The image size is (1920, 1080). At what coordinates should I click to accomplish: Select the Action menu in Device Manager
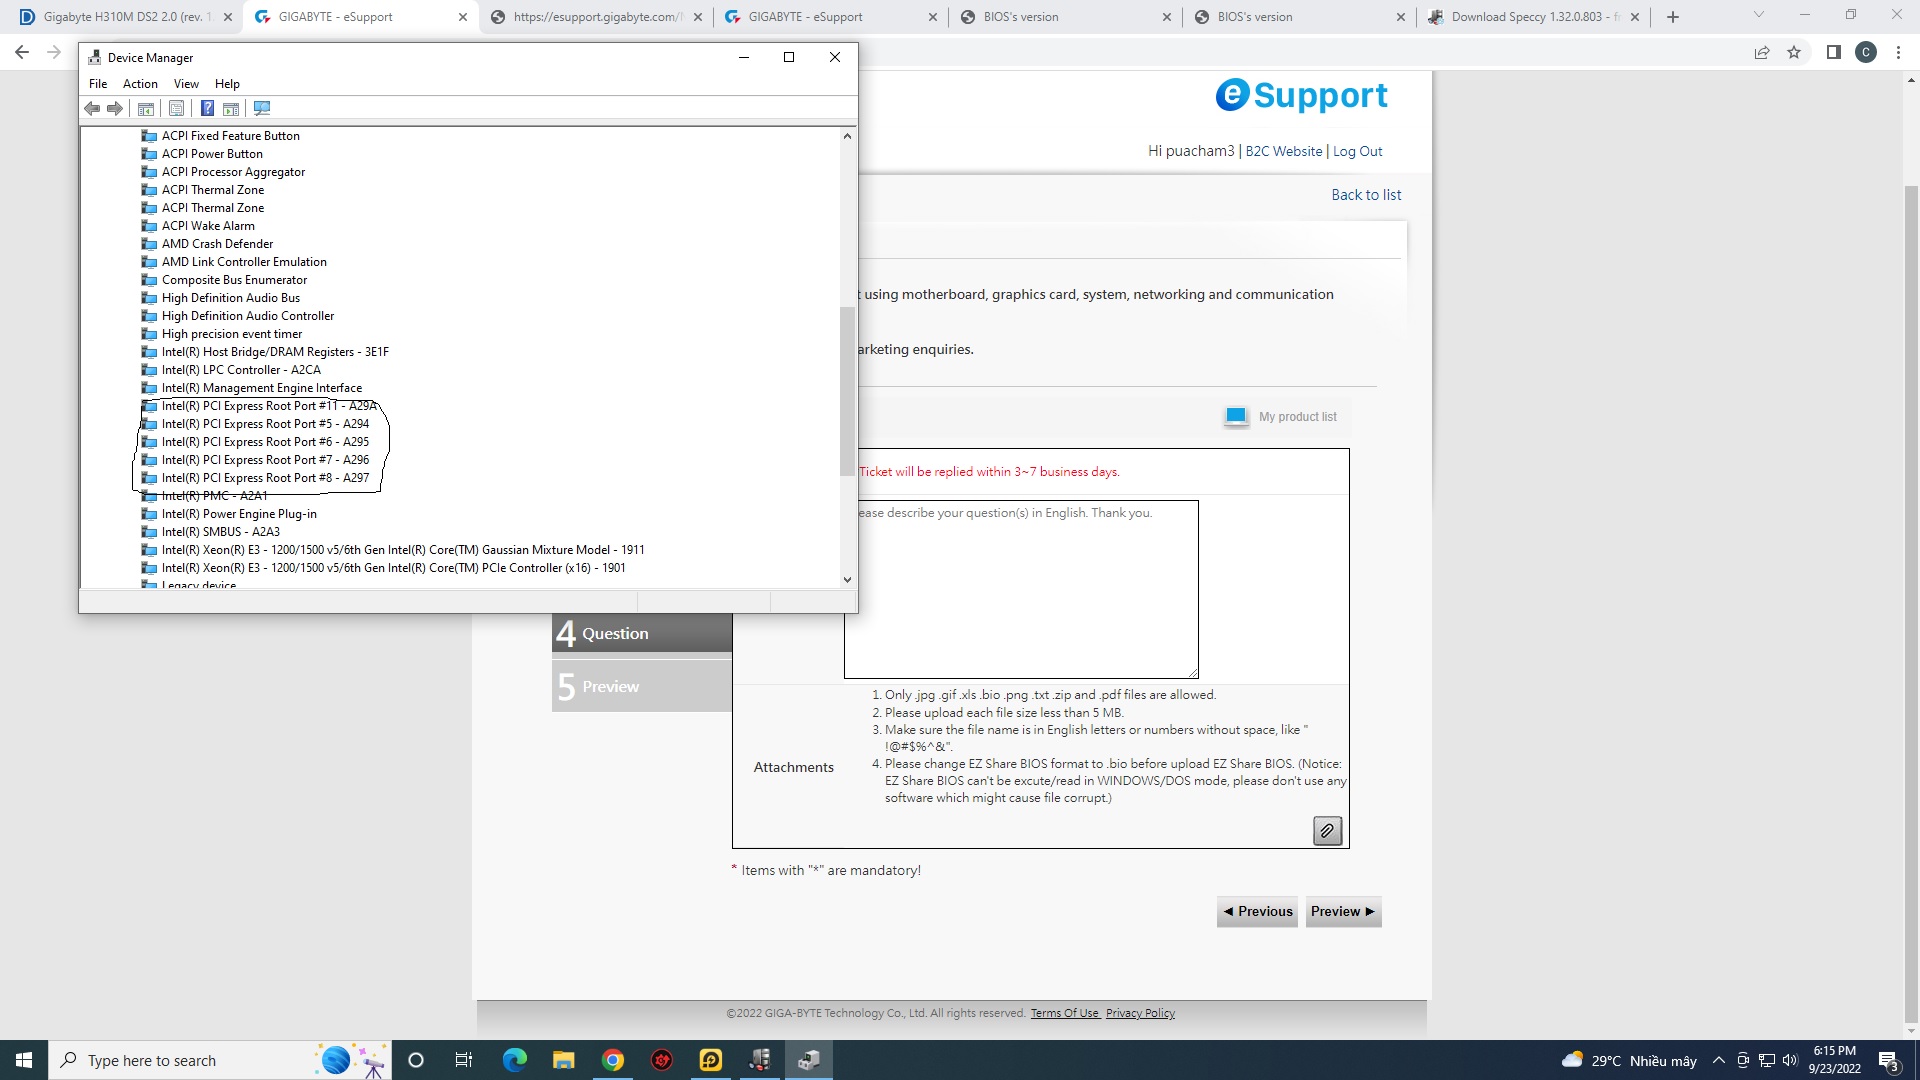tap(138, 83)
